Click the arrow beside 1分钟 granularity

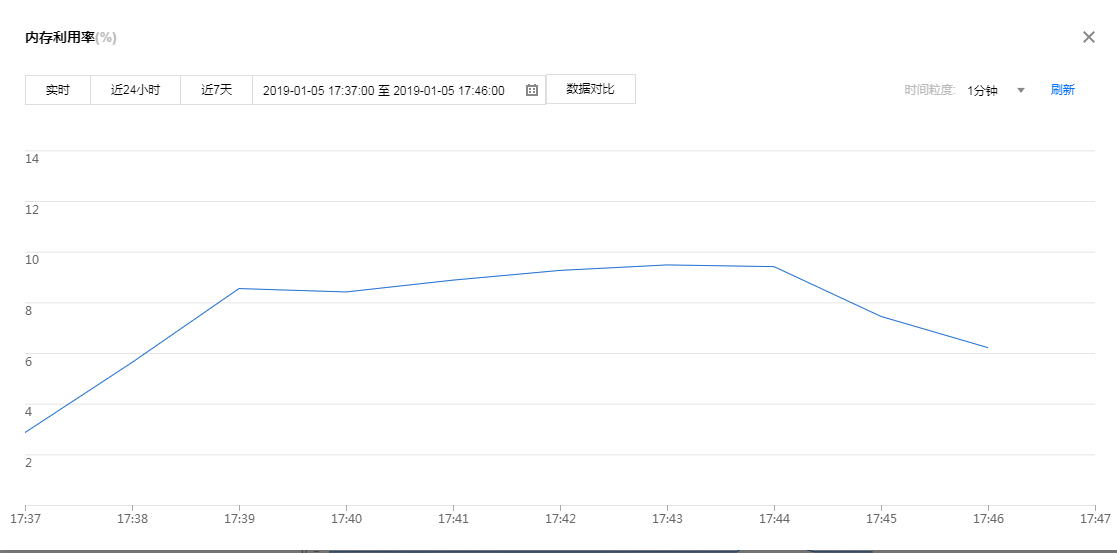(1021, 90)
